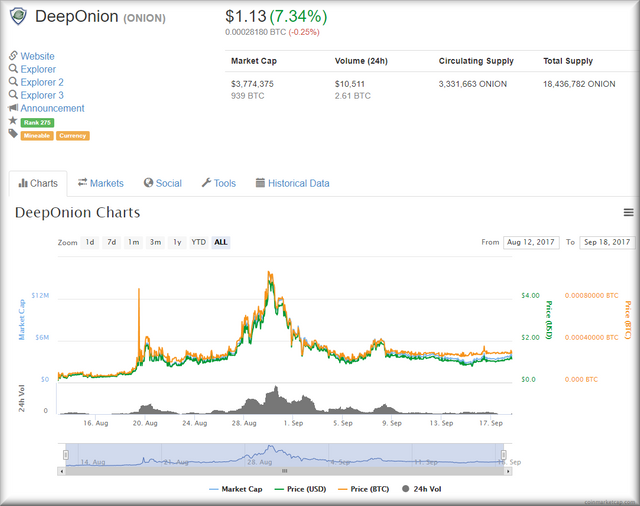
Task: Toggle the 24h Vol series in legend
Action: [x=422, y=489]
